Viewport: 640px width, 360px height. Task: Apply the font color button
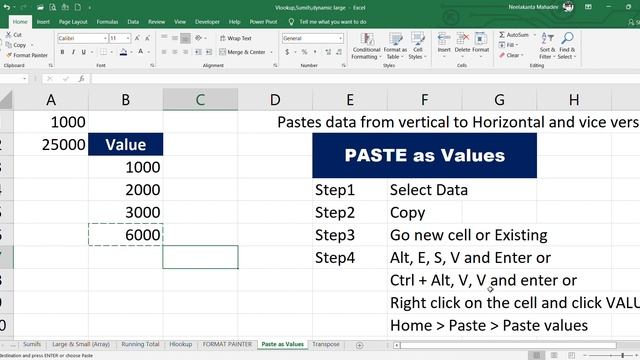coord(140,52)
